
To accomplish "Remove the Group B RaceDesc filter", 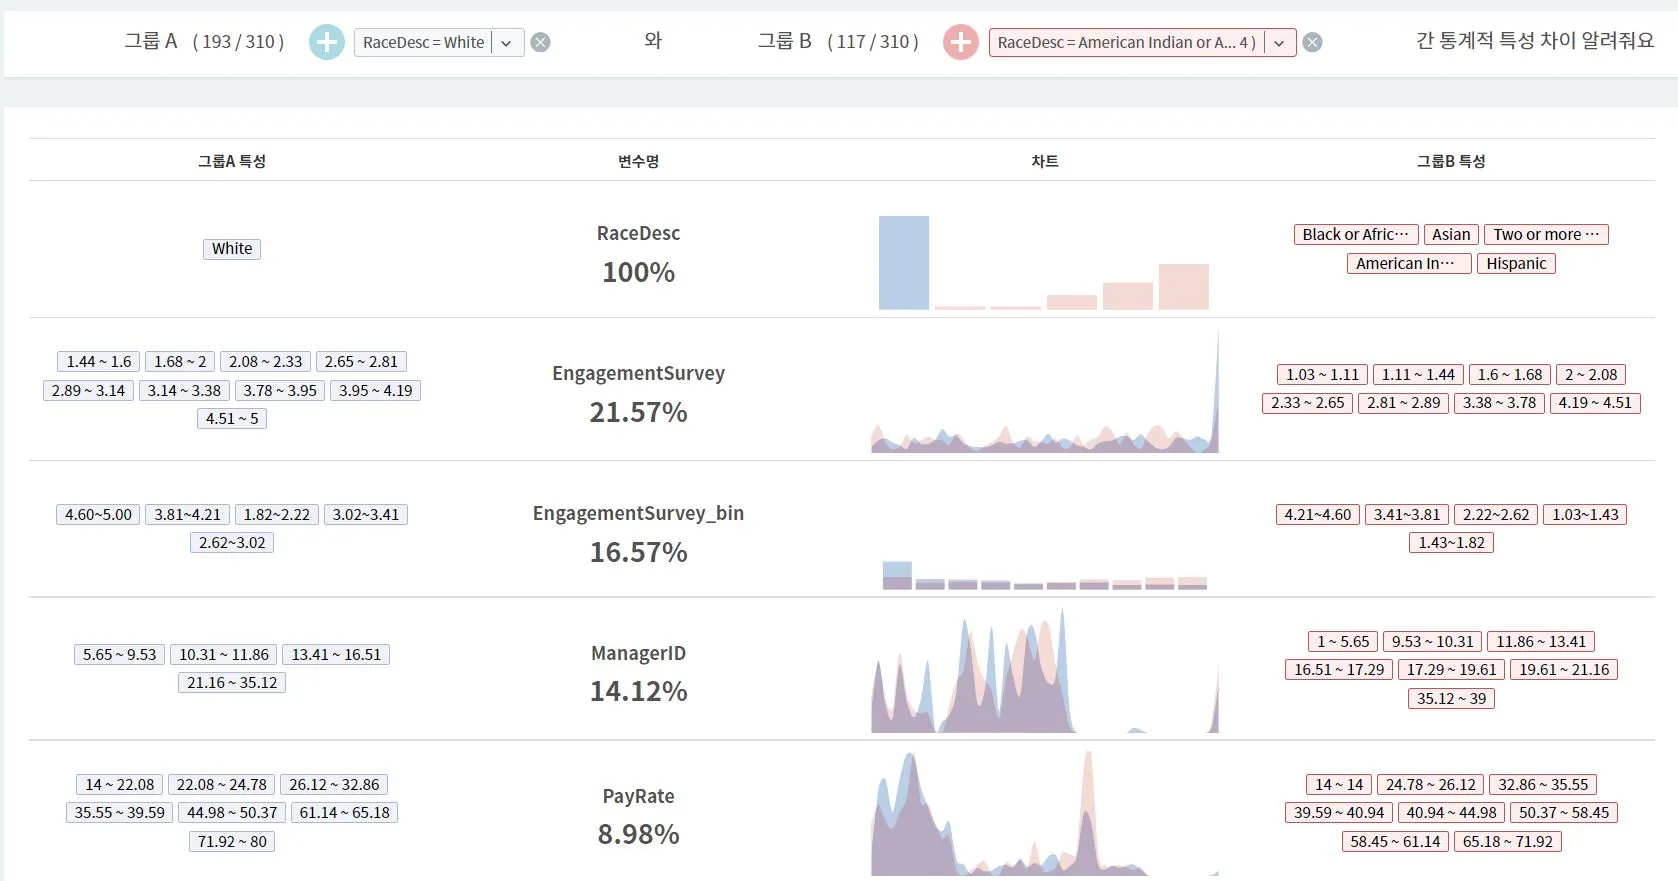I will pos(1313,42).
